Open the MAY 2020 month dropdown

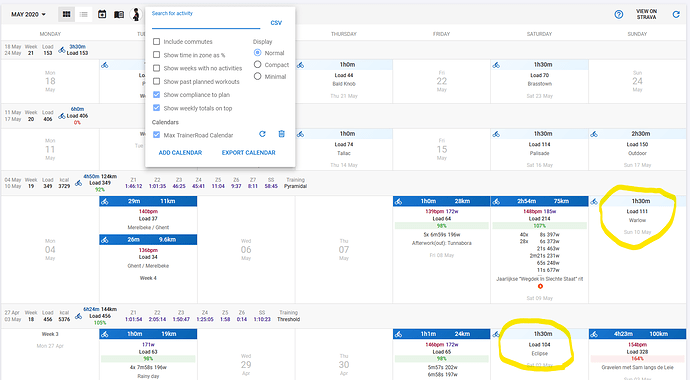[28, 15]
